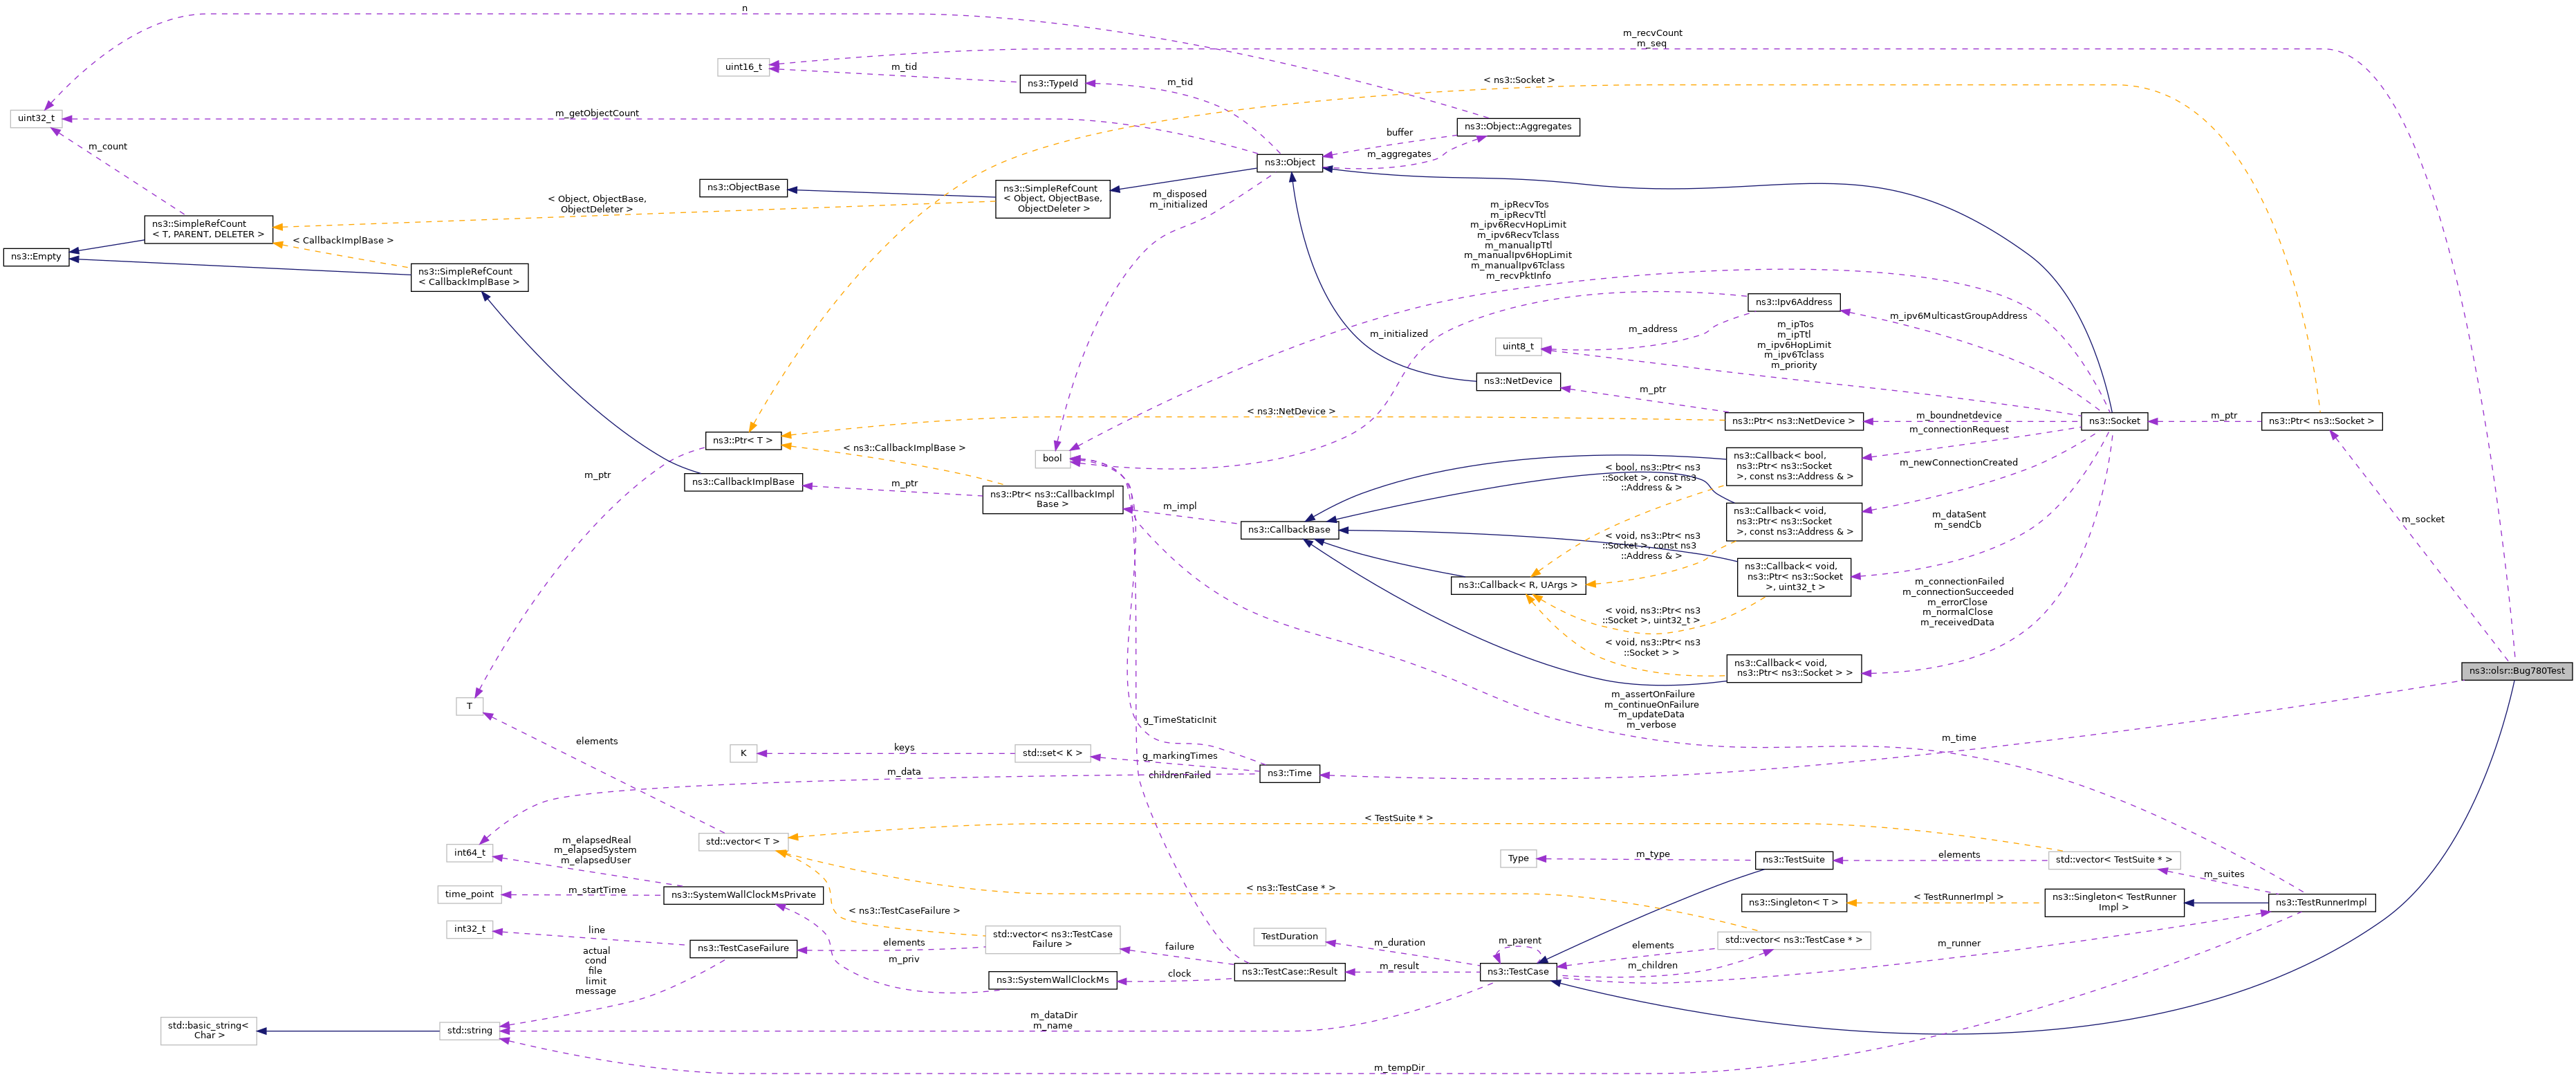
Task: Click the m_suites edge label
Action: 2223,875
